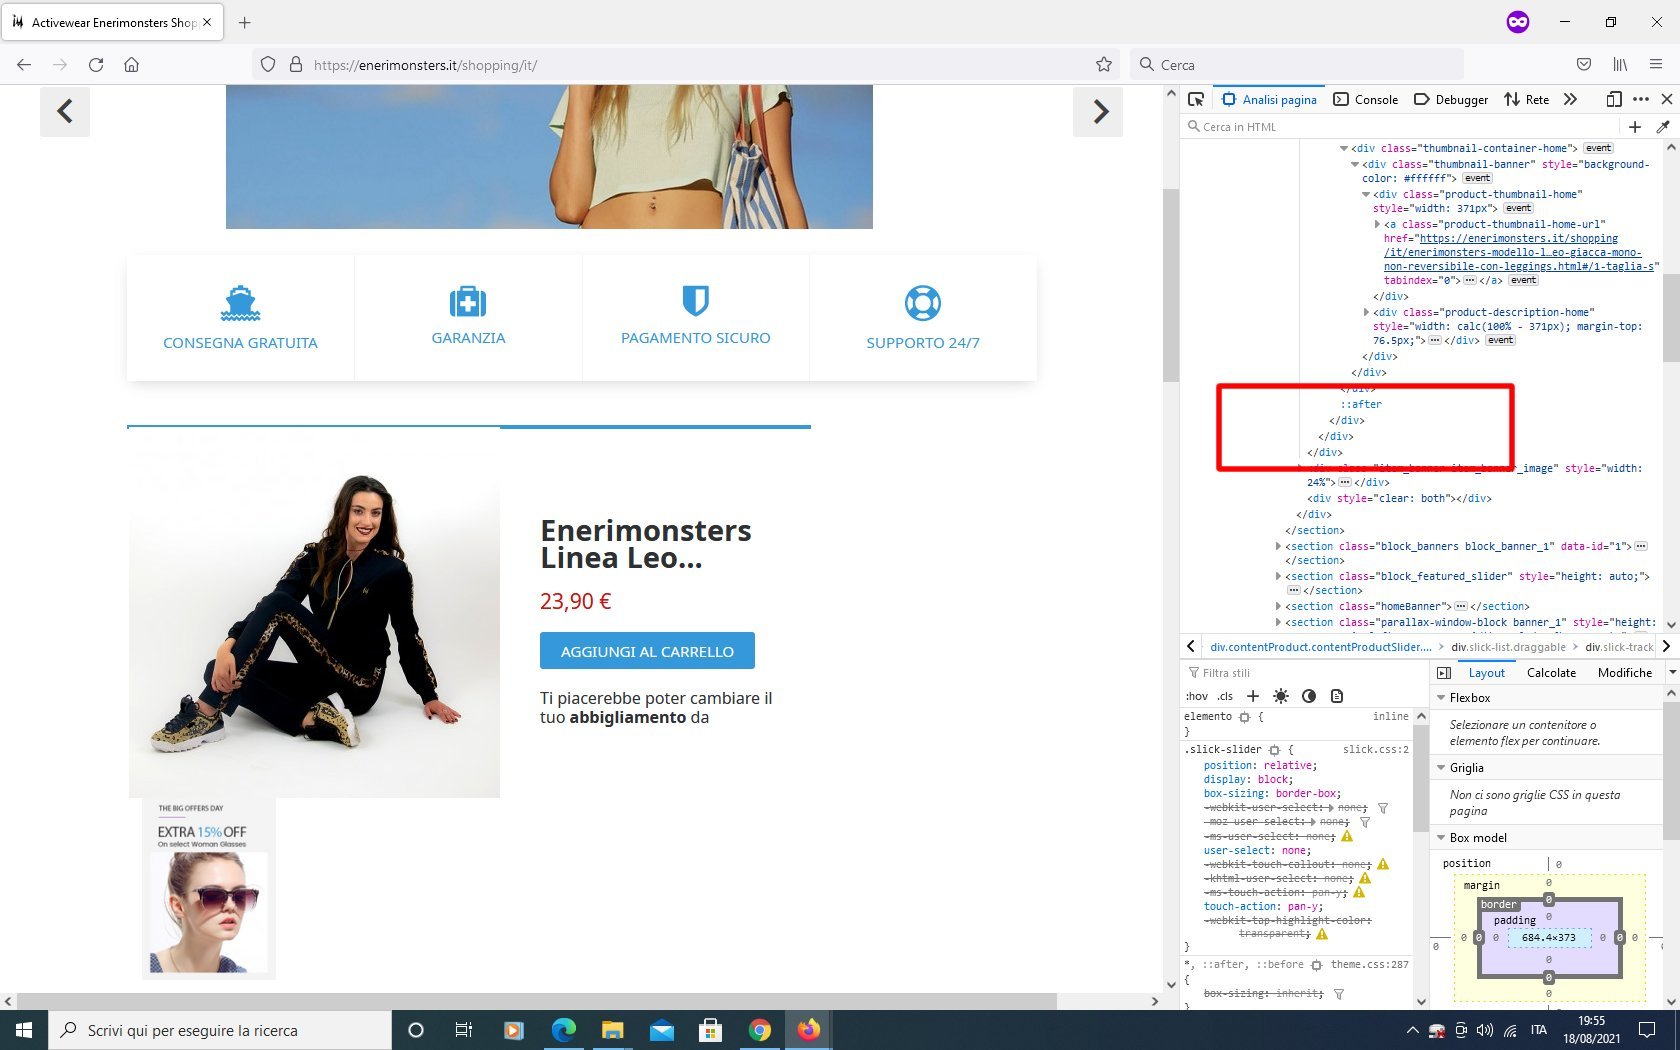Image resolution: width=1680 pixels, height=1050 pixels.
Task: Reload the current page
Action: [96, 65]
